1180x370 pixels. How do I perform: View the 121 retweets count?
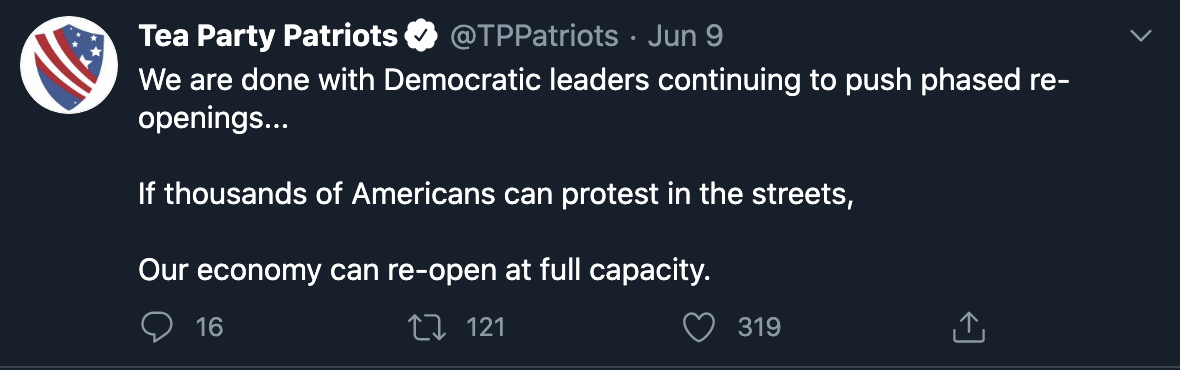pyautogui.click(x=485, y=327)
